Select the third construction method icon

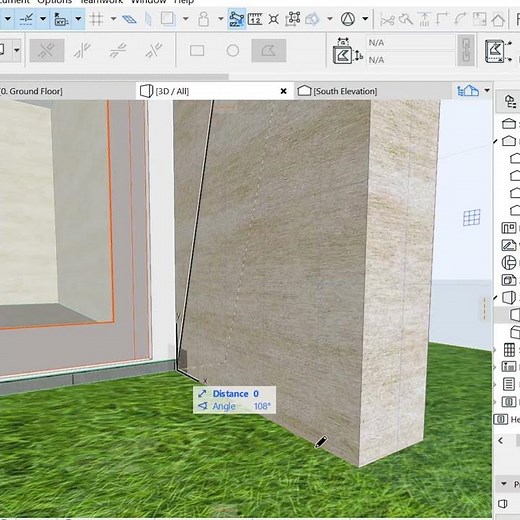pos(117,51)
